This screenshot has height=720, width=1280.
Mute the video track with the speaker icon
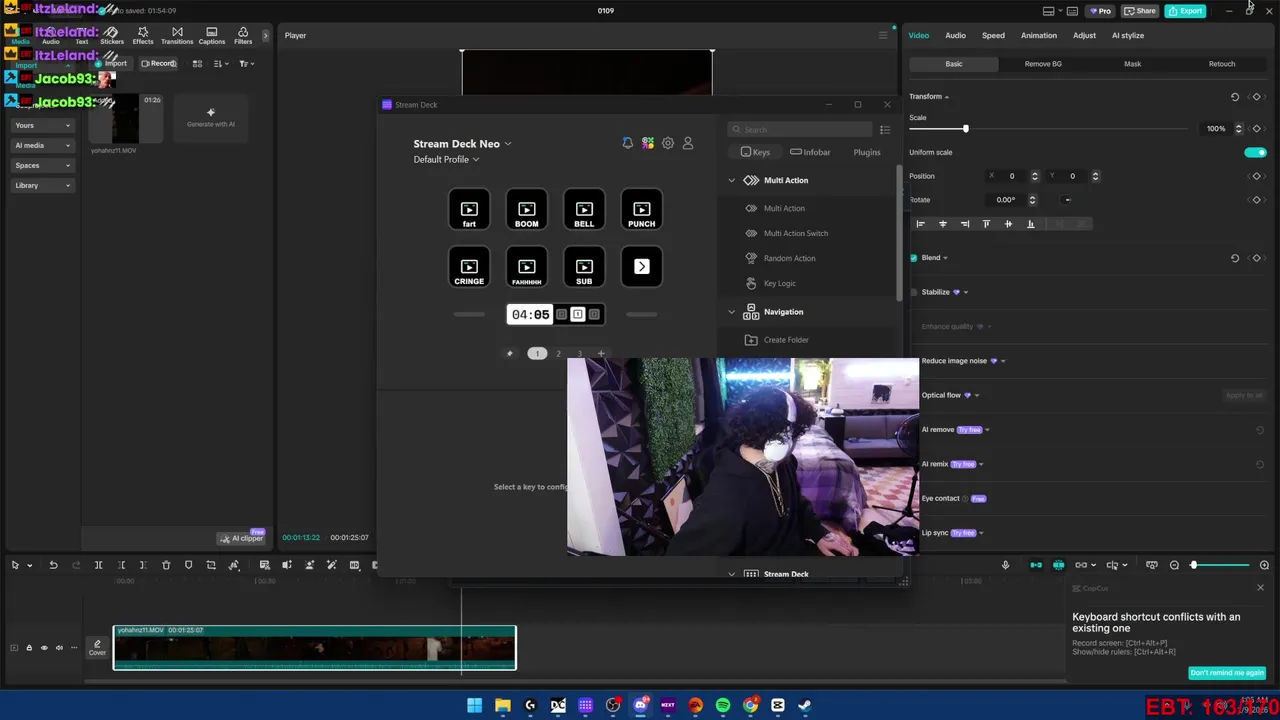click(58, 648)
